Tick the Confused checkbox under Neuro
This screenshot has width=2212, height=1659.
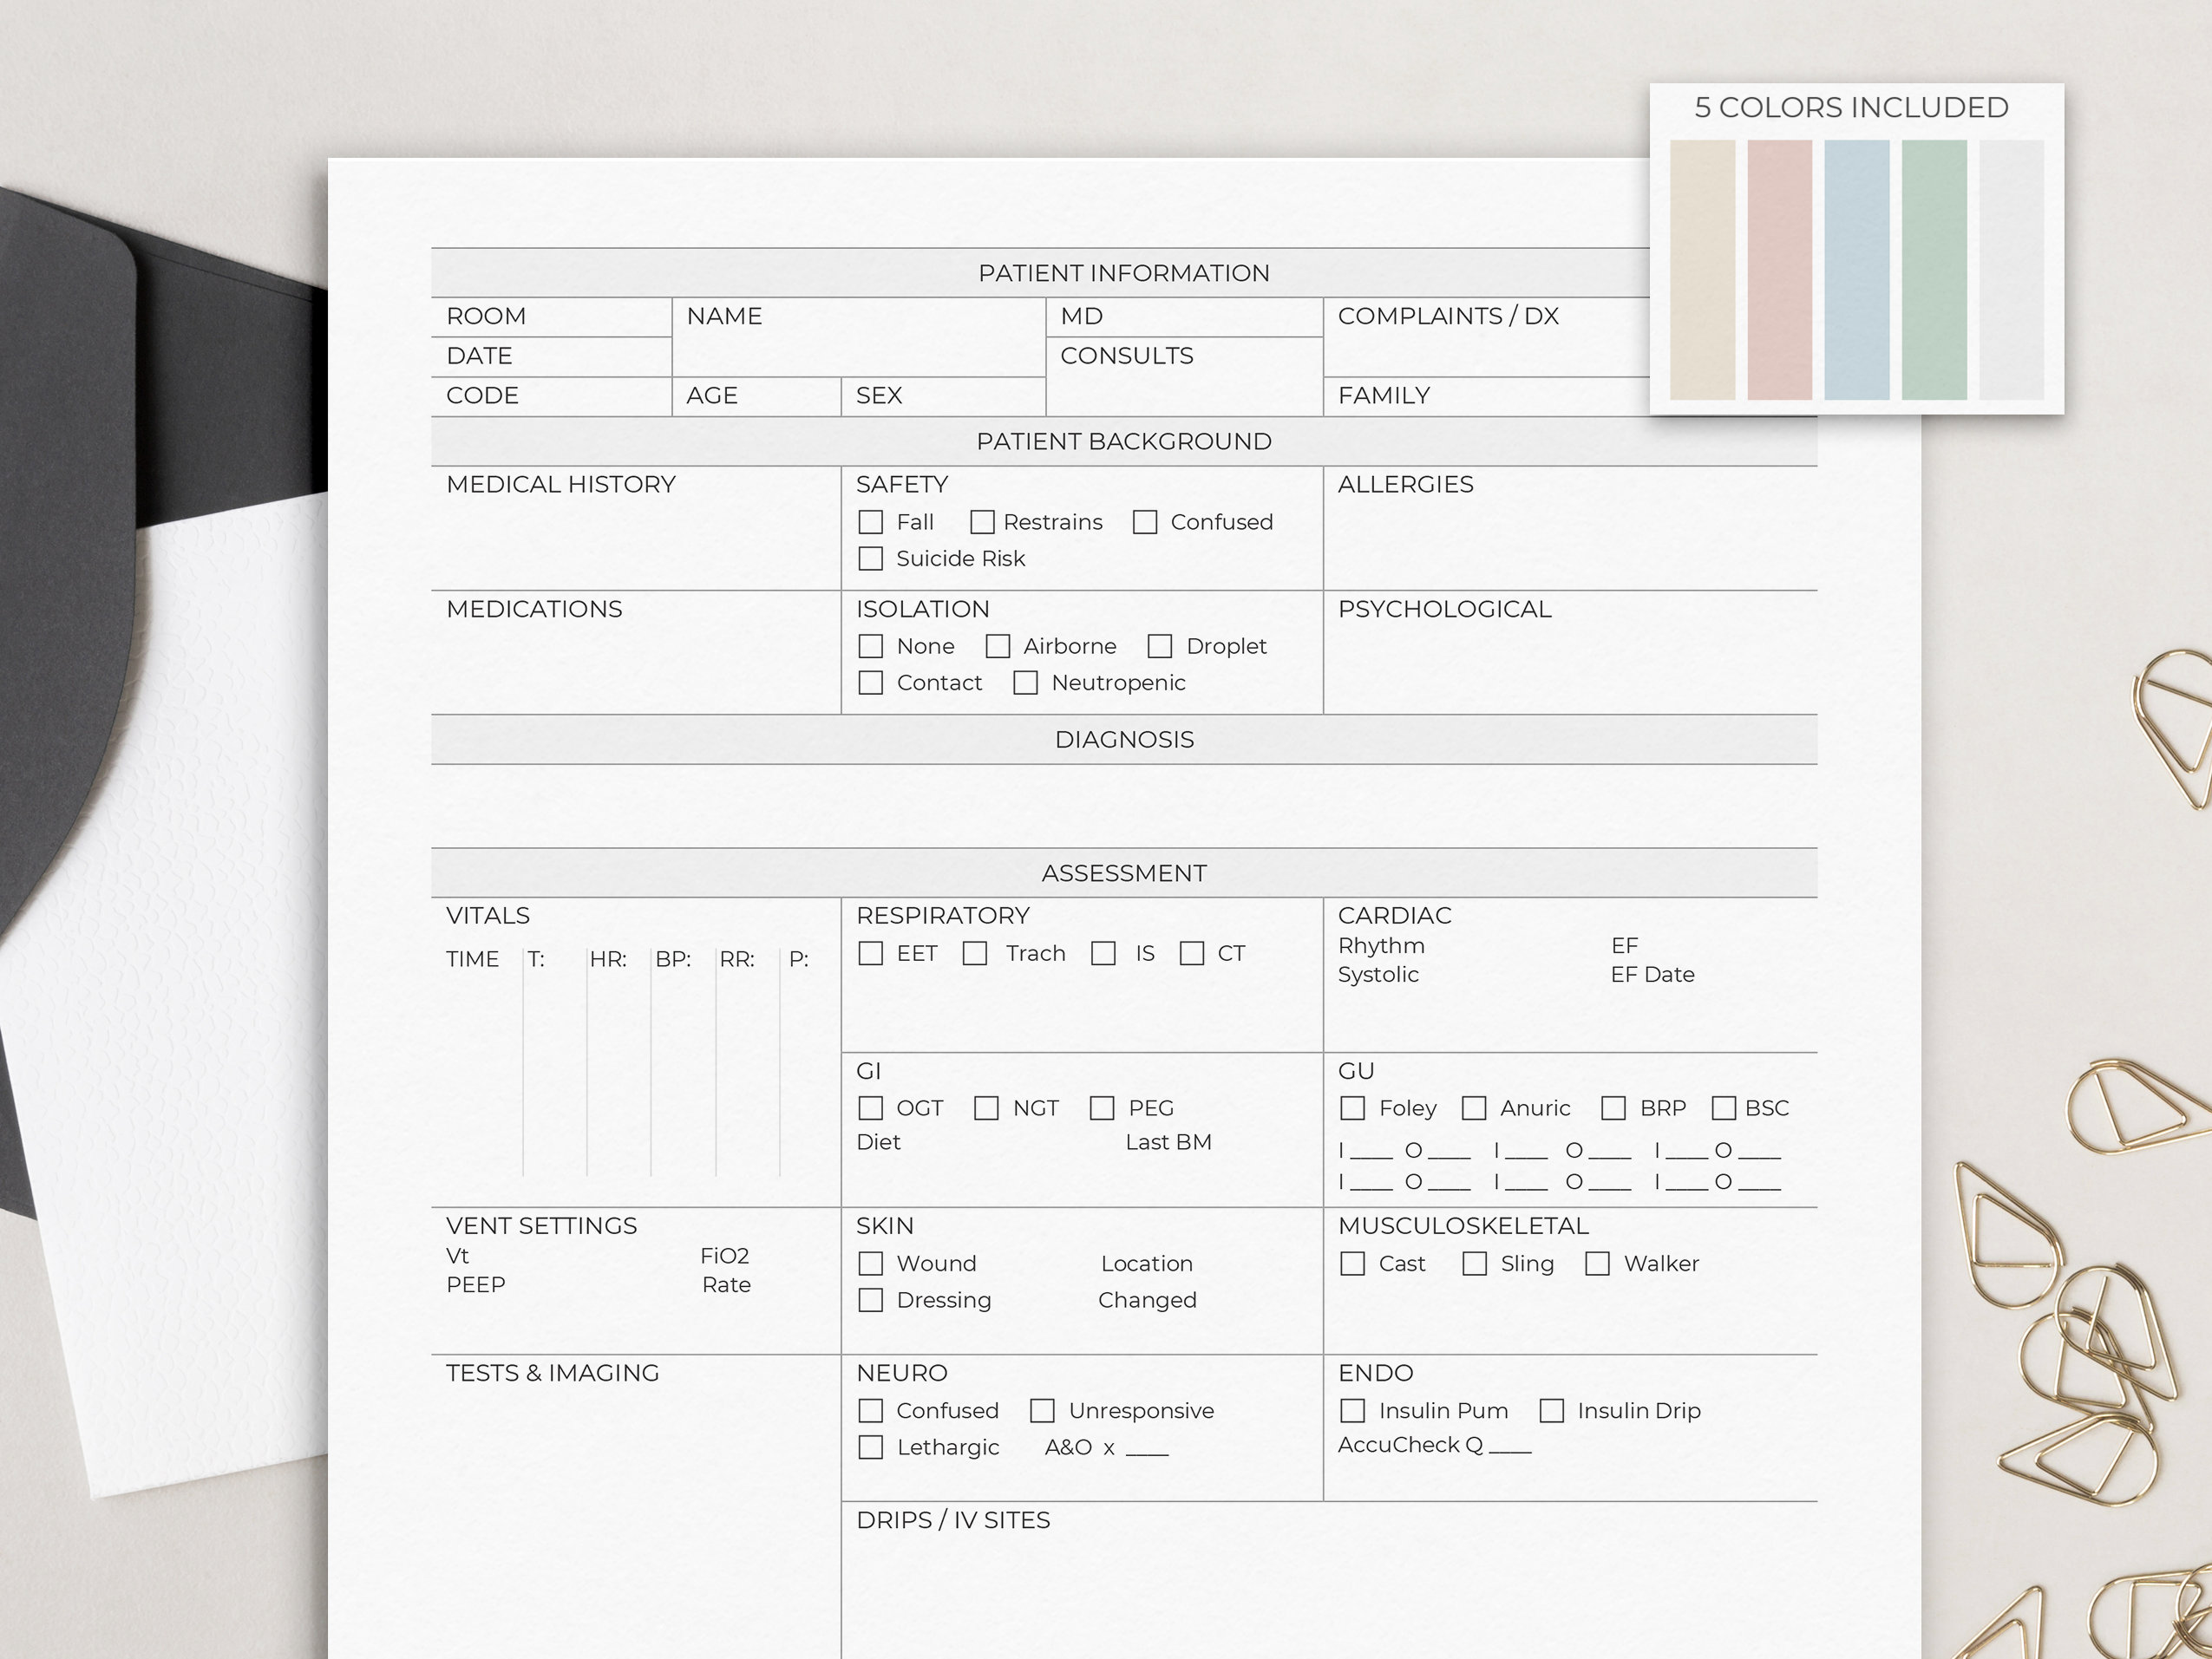coord(871,1410)
